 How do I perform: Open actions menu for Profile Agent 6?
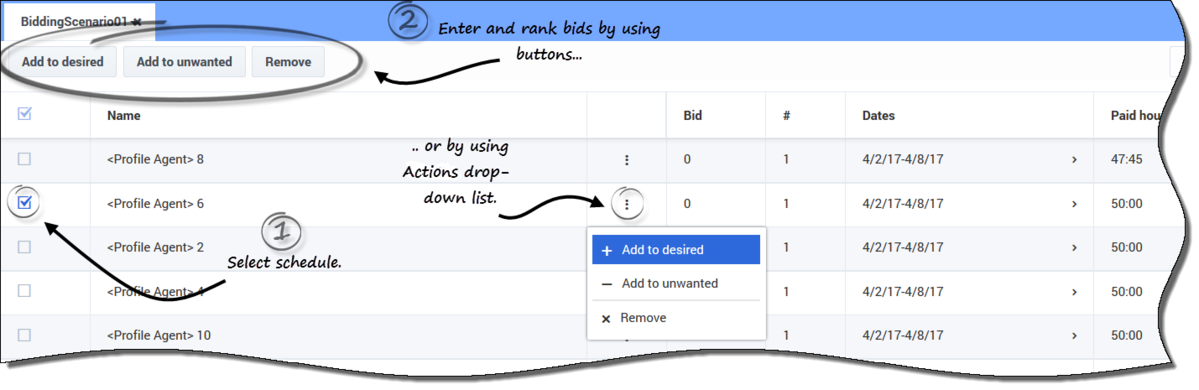626,204
